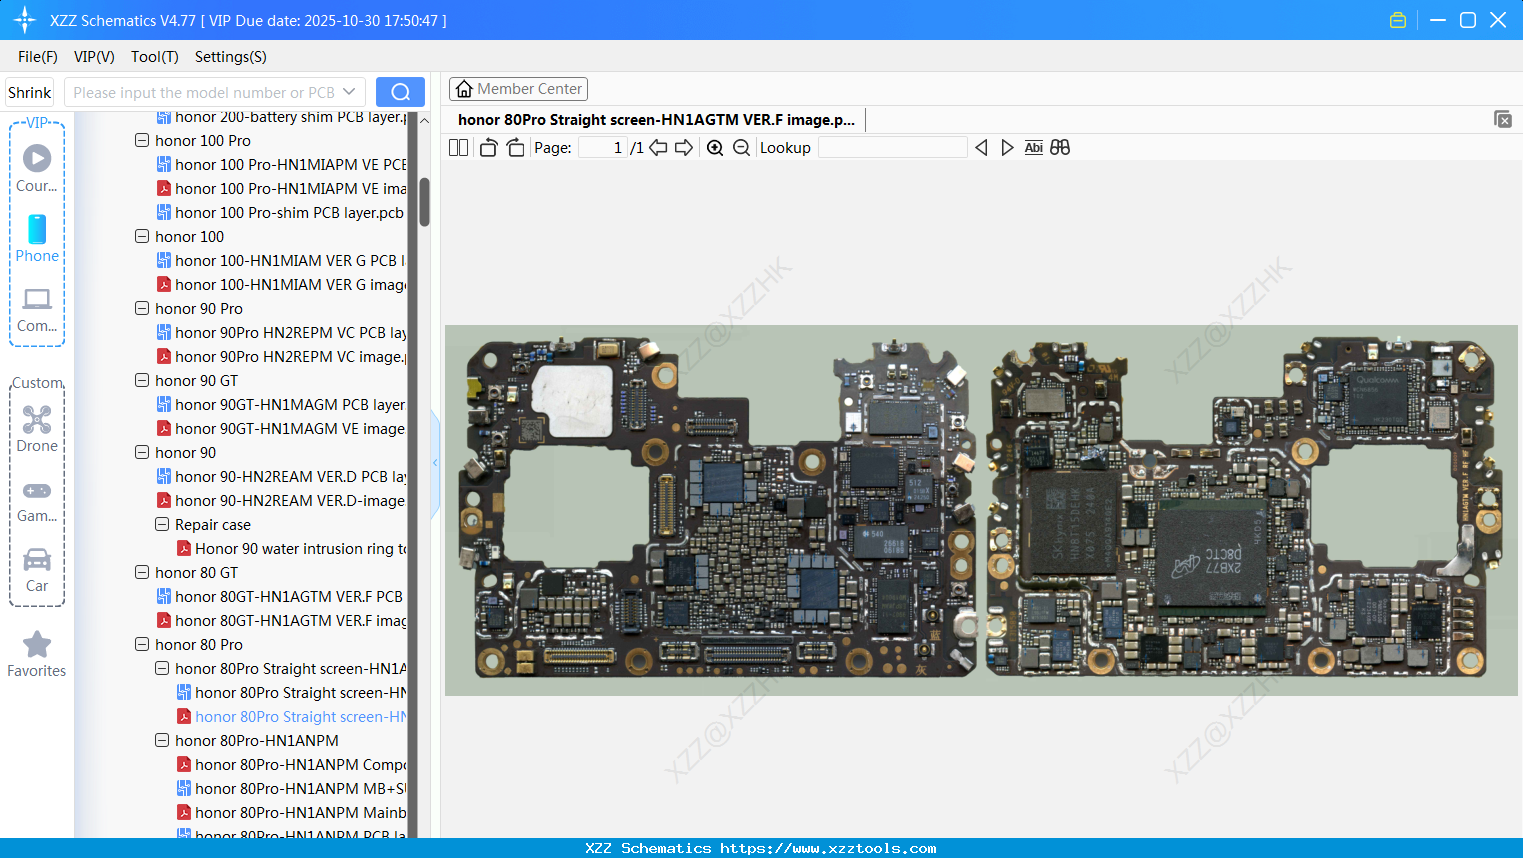Toggle the Abi match-case search option
The width and height of the screenshot is (1523, 858).
tap(1034, 148)
